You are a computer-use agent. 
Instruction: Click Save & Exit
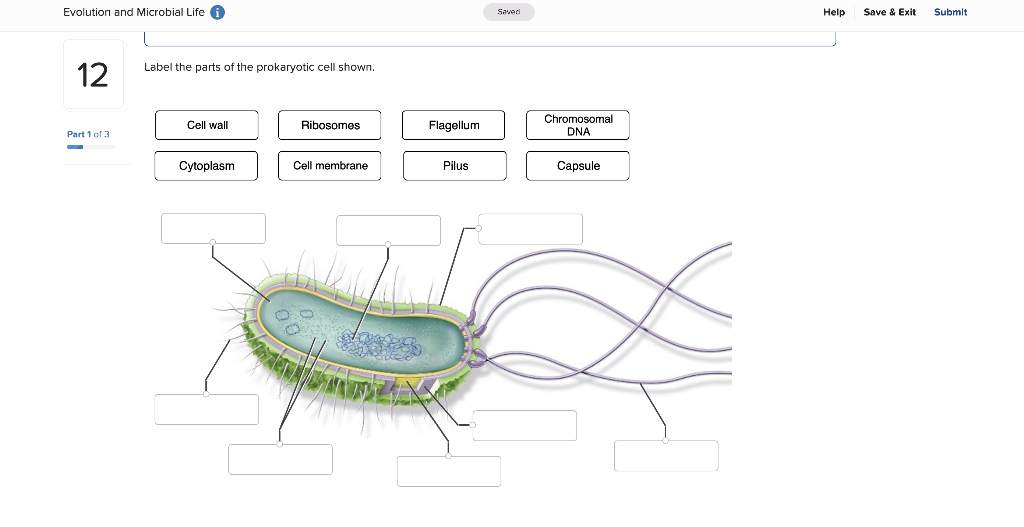(x=889, y=12)
